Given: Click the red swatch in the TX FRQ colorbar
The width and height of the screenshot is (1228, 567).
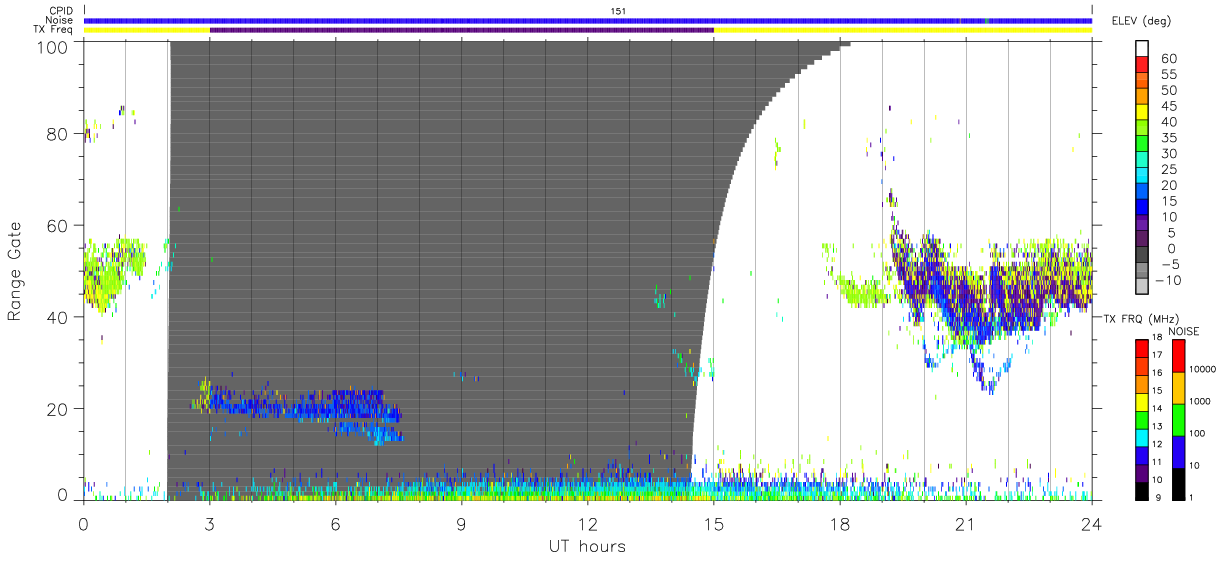Looking at the screenshot, I should pyautogui.click(x=1143, y=347).
